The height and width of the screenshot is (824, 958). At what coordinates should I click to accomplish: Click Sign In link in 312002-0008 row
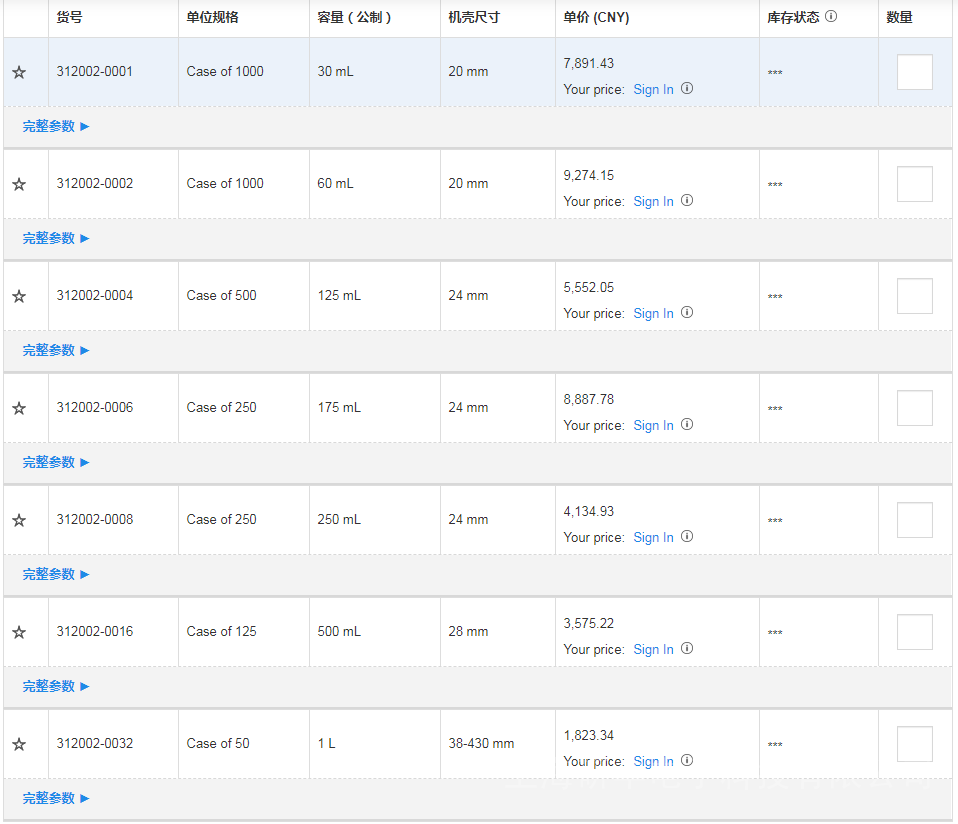653,537
